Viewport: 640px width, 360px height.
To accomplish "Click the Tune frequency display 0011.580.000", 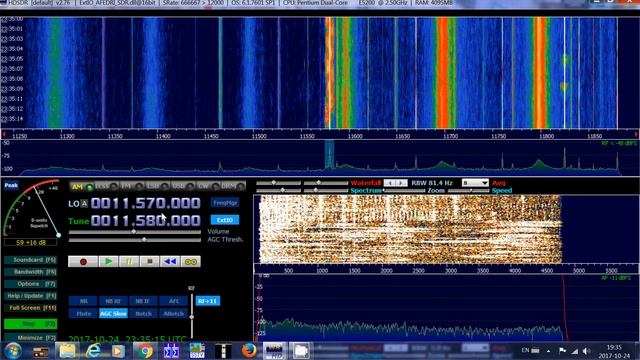I will pyautogui.click(x=146, y=221).
